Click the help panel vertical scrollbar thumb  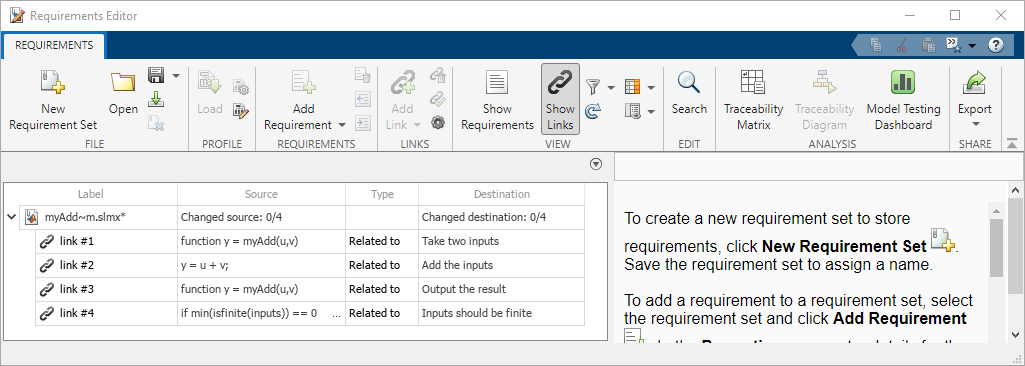click(x=996, y=247)
